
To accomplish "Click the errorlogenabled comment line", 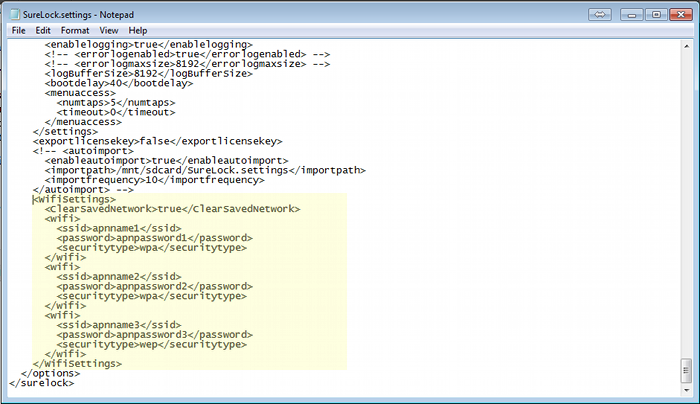I will click(x=188, y=54).
